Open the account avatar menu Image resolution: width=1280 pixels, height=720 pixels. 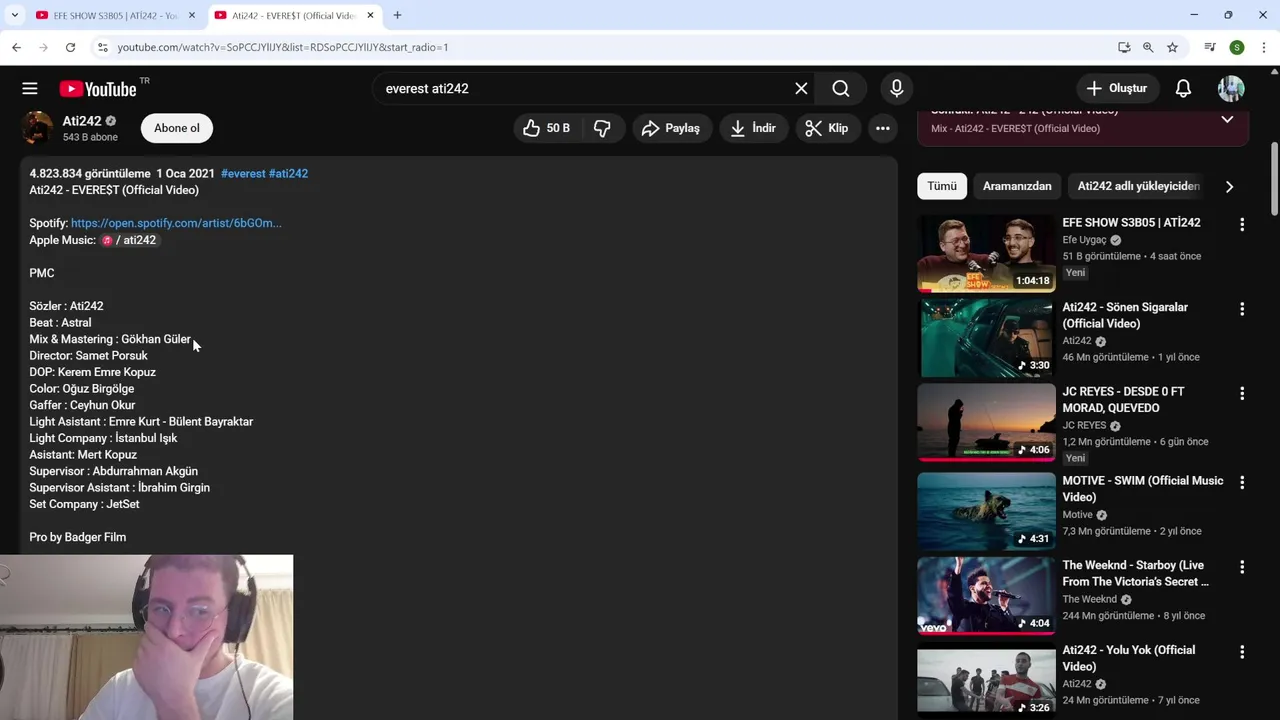[x=1231, y=89]
